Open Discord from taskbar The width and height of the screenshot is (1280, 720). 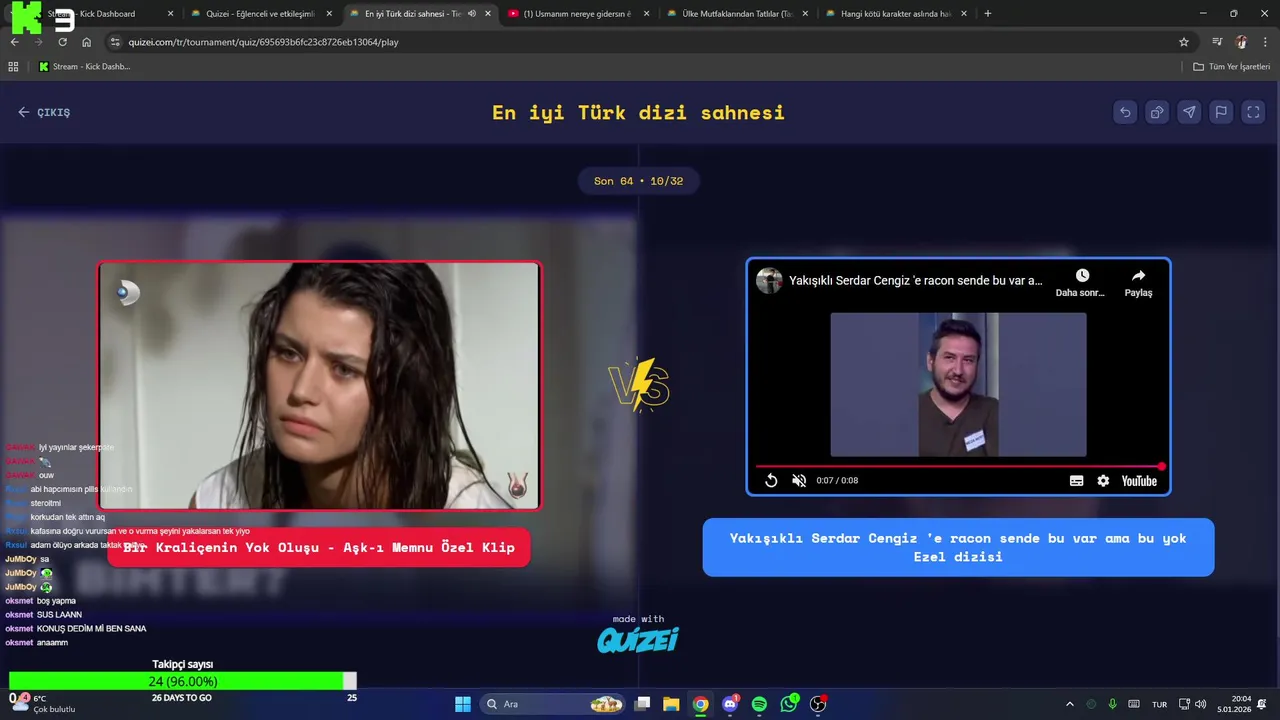click(x=730, y=704)
